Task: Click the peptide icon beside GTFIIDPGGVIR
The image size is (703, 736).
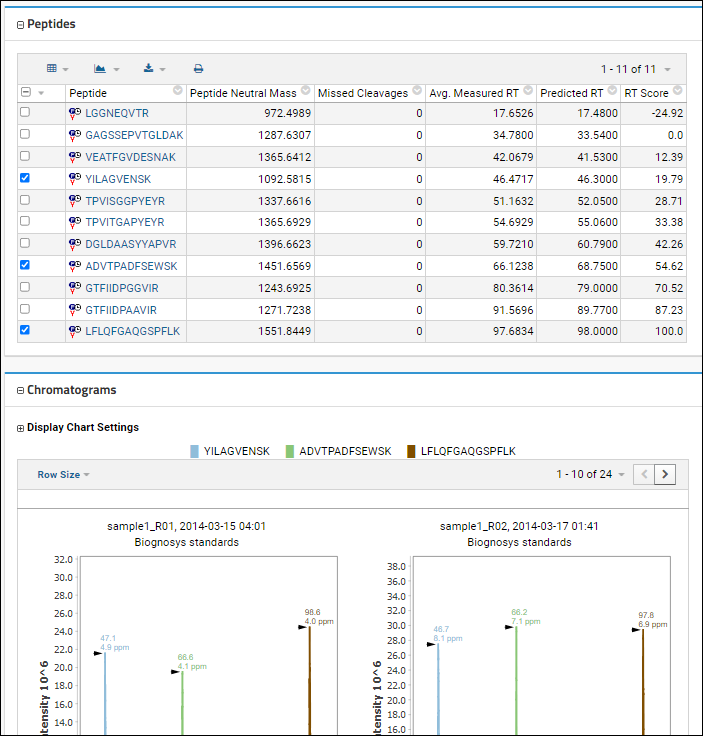Action: tap(75, 288)
